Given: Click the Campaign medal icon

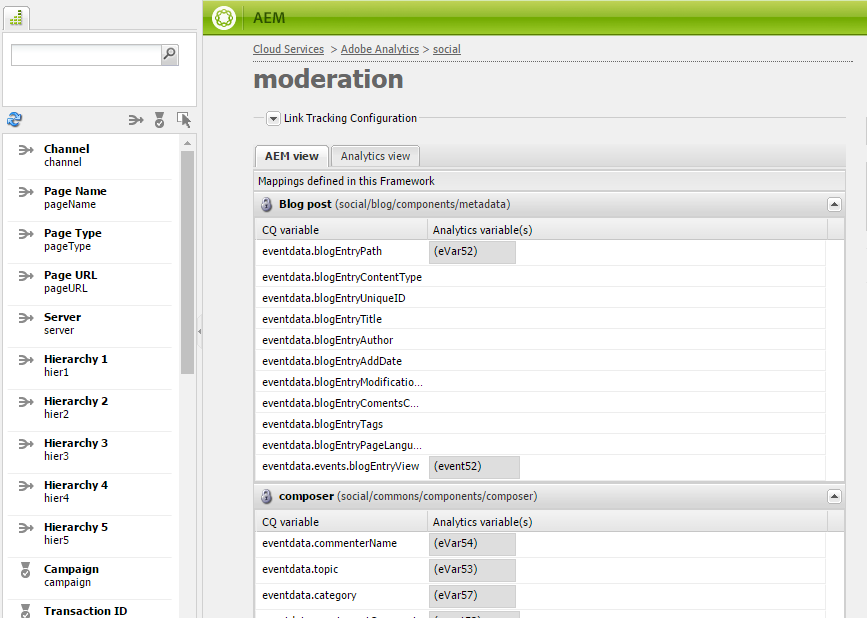Looking at the screenshot, I should 25,570.
